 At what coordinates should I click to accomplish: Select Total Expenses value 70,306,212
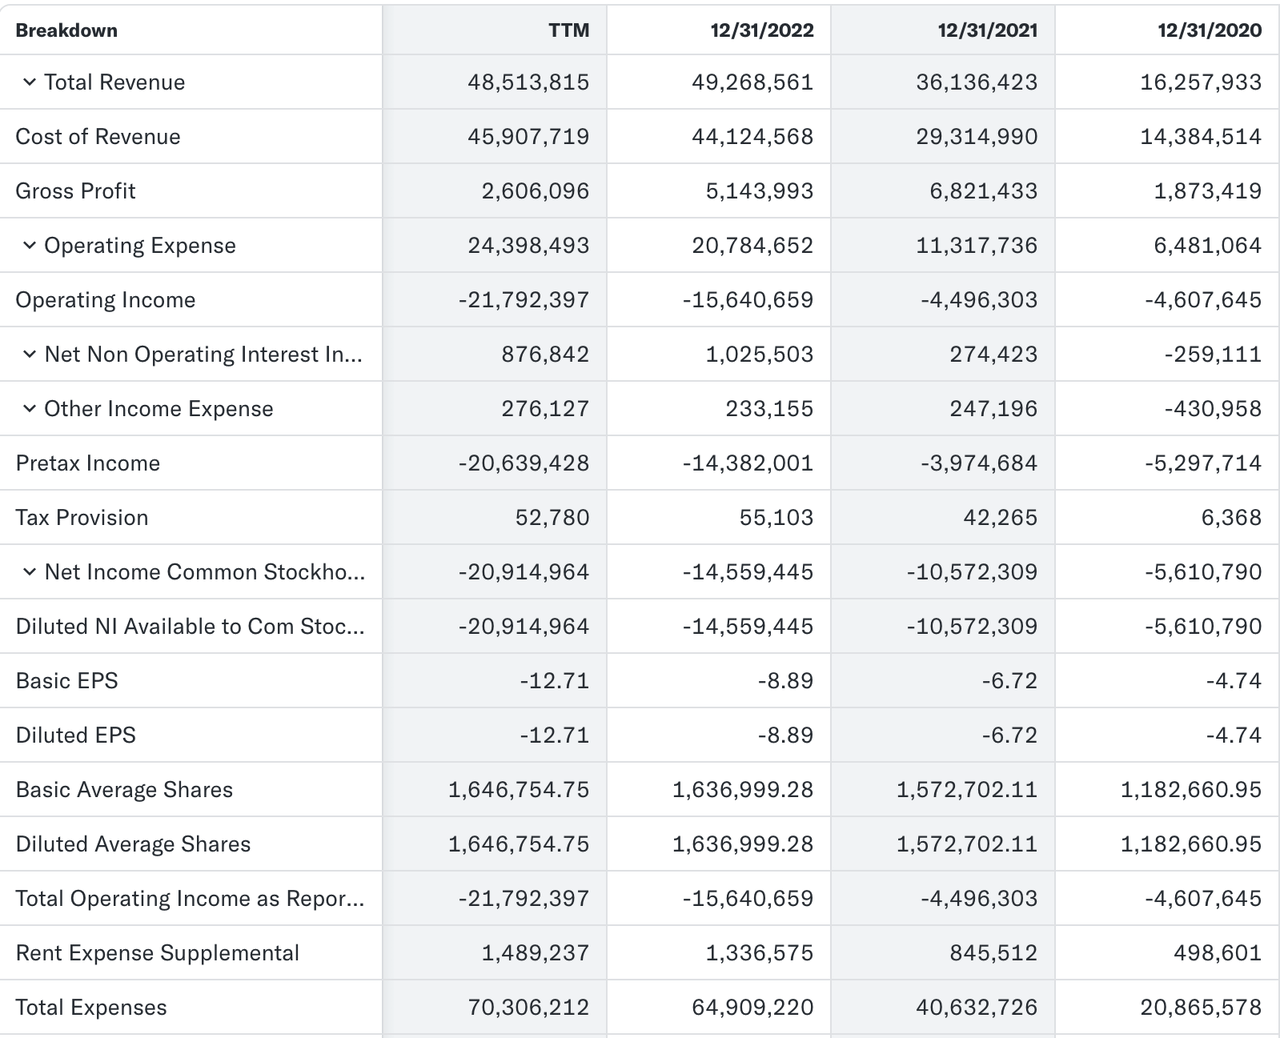tap(528, 1007)
